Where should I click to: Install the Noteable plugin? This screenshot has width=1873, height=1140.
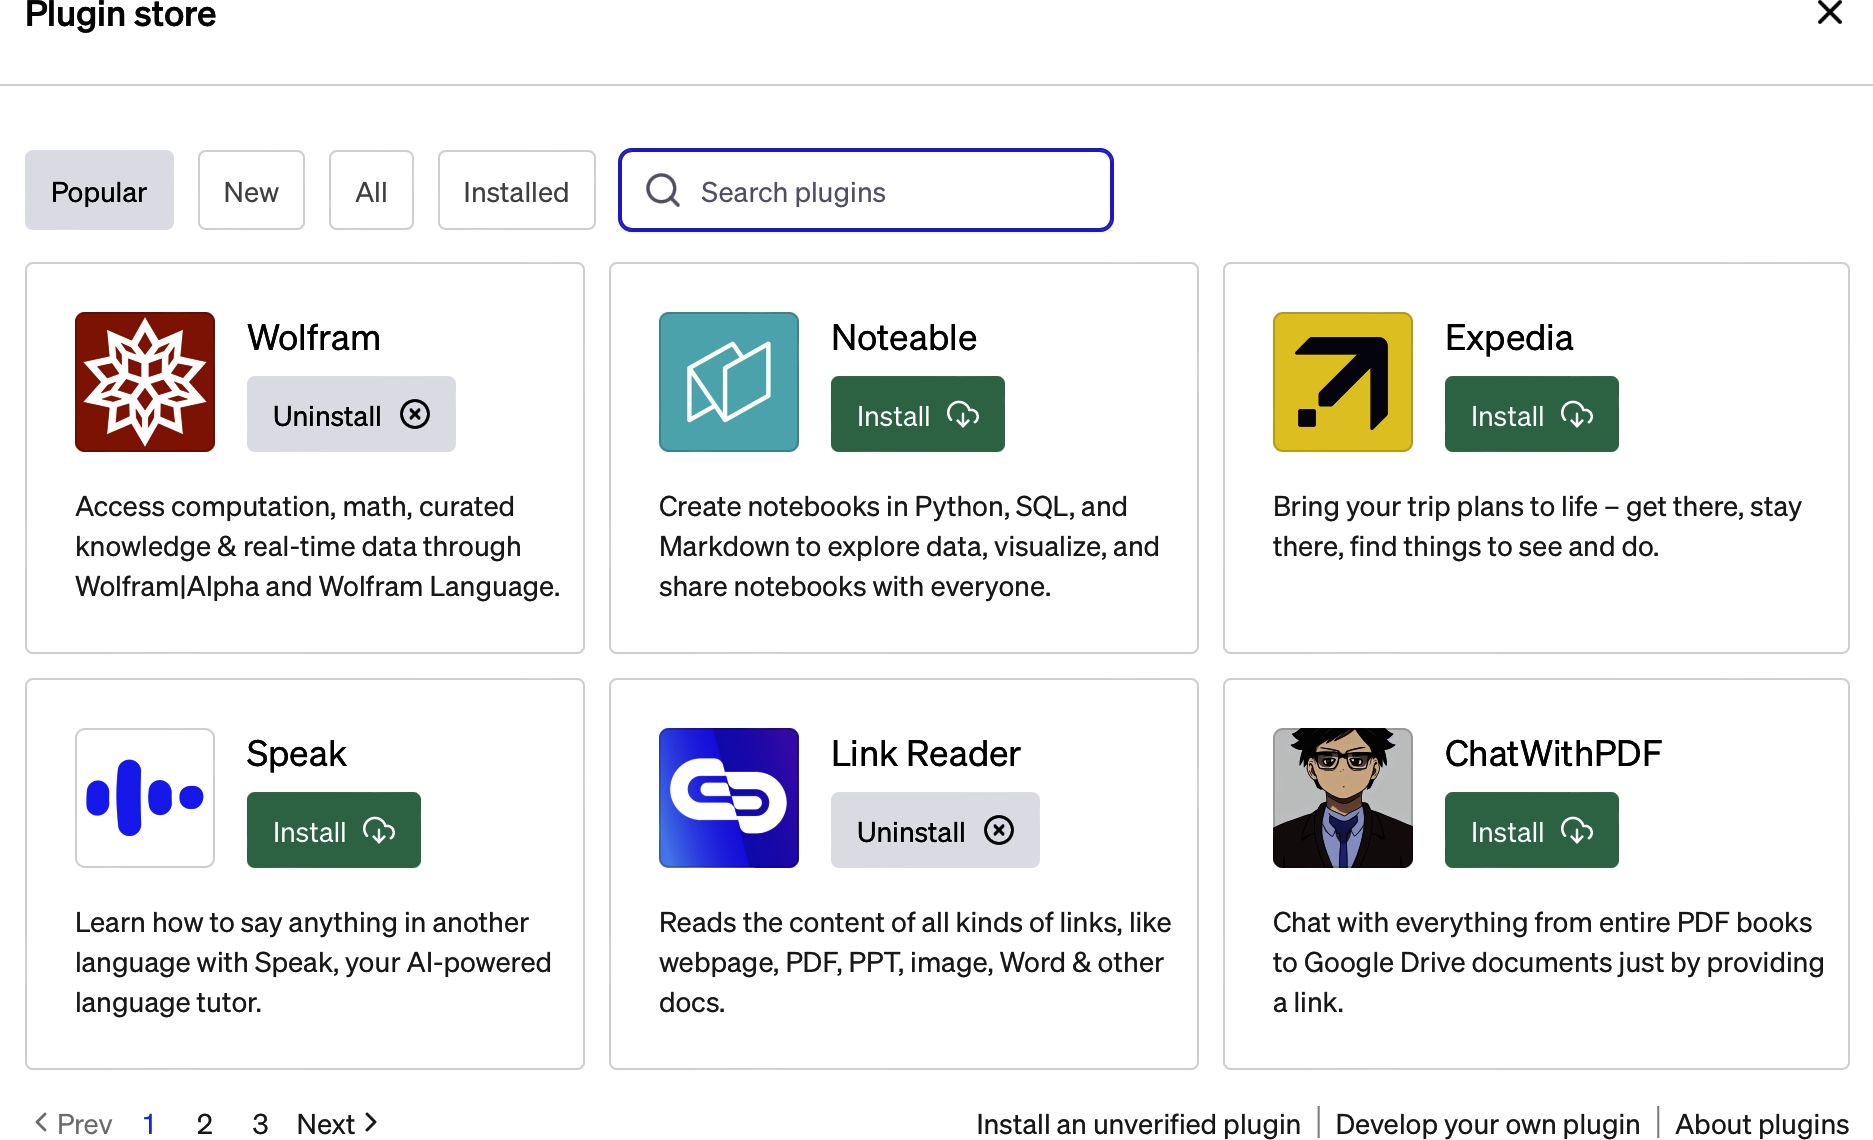tap(918, 414)
